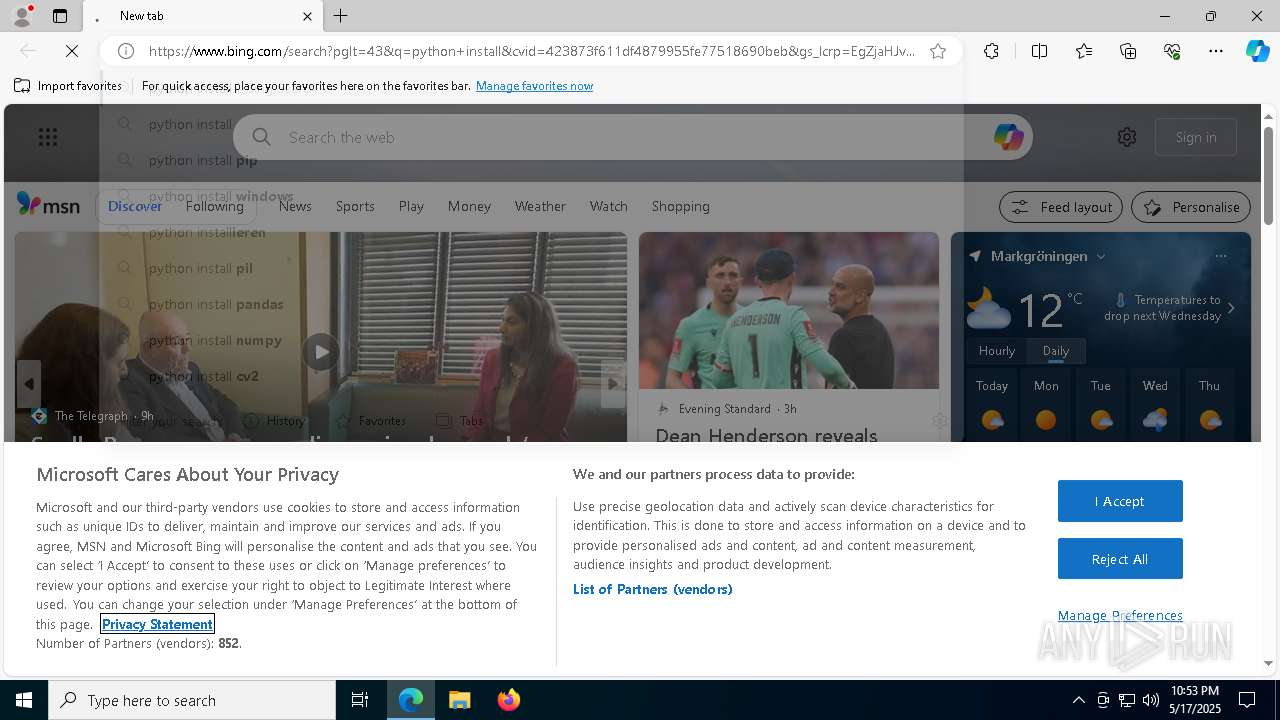The image size is (1280, 720).
Task: Switch weather to Hourly
Action: click(x=997, y=351)
